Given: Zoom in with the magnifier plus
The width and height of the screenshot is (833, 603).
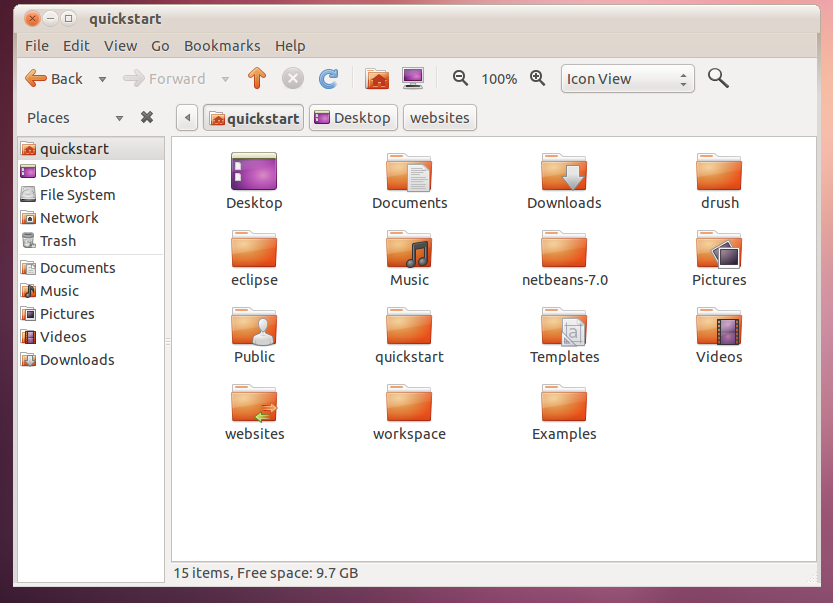Looking at the screenshot, I should [538, 78].
